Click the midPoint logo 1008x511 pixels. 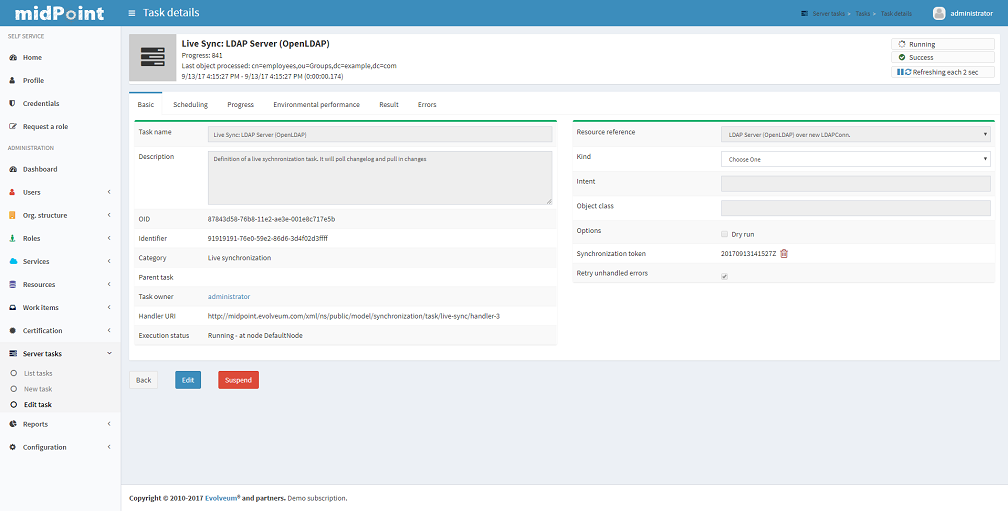[x=59, y=13]
